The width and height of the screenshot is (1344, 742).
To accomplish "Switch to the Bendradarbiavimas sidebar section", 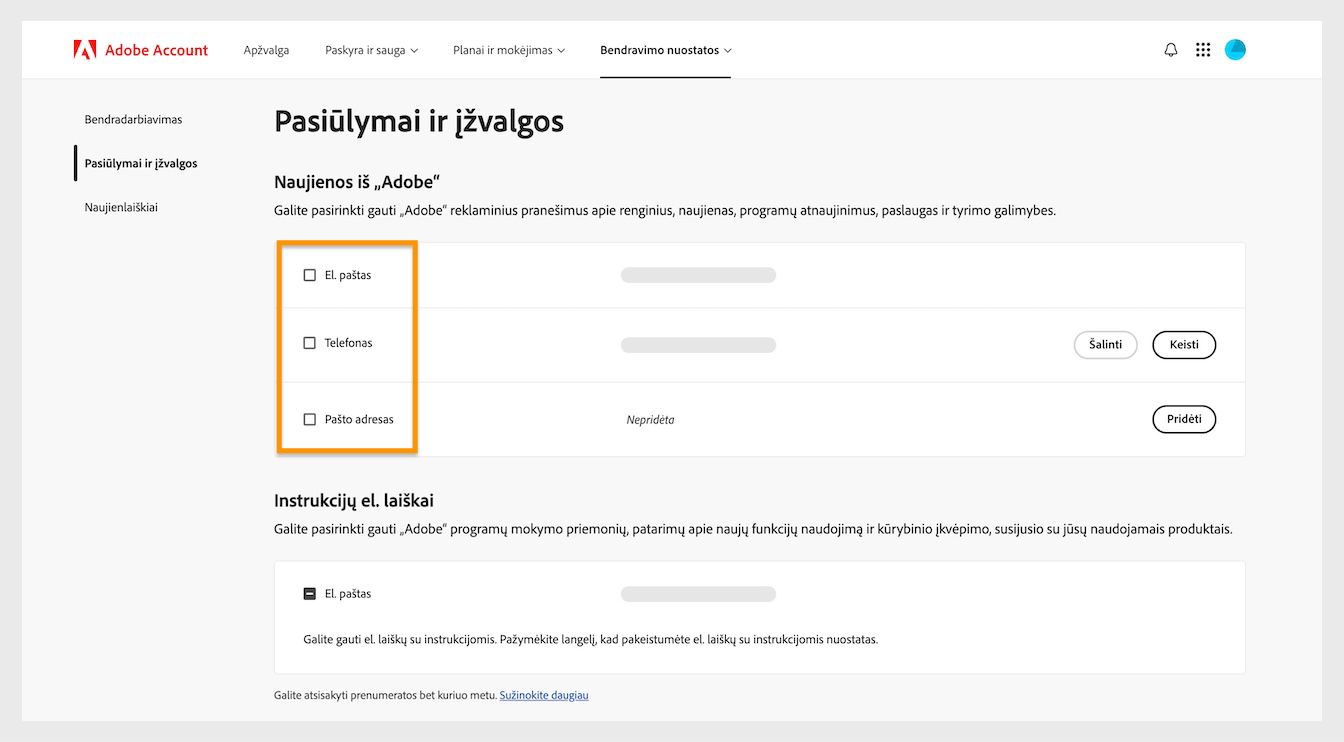I will [133, 119].
